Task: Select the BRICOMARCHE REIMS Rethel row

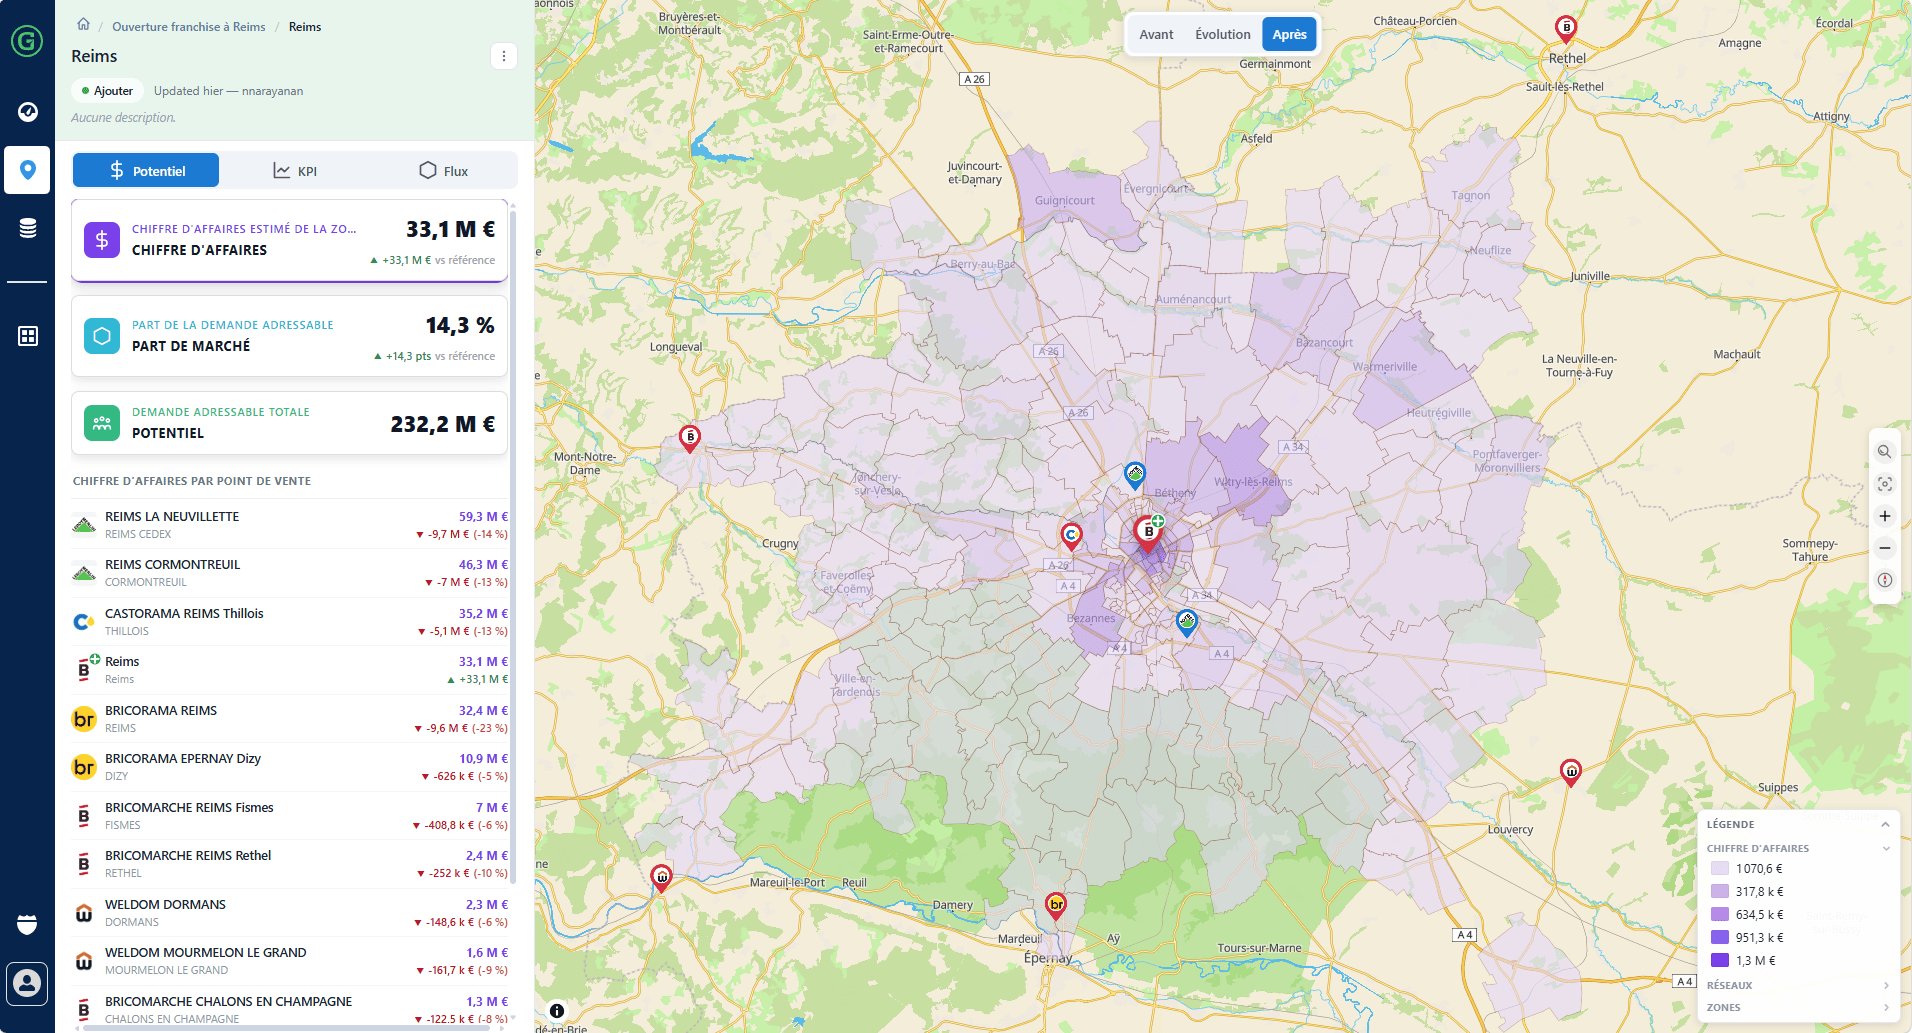Action: tap(290, 864)
